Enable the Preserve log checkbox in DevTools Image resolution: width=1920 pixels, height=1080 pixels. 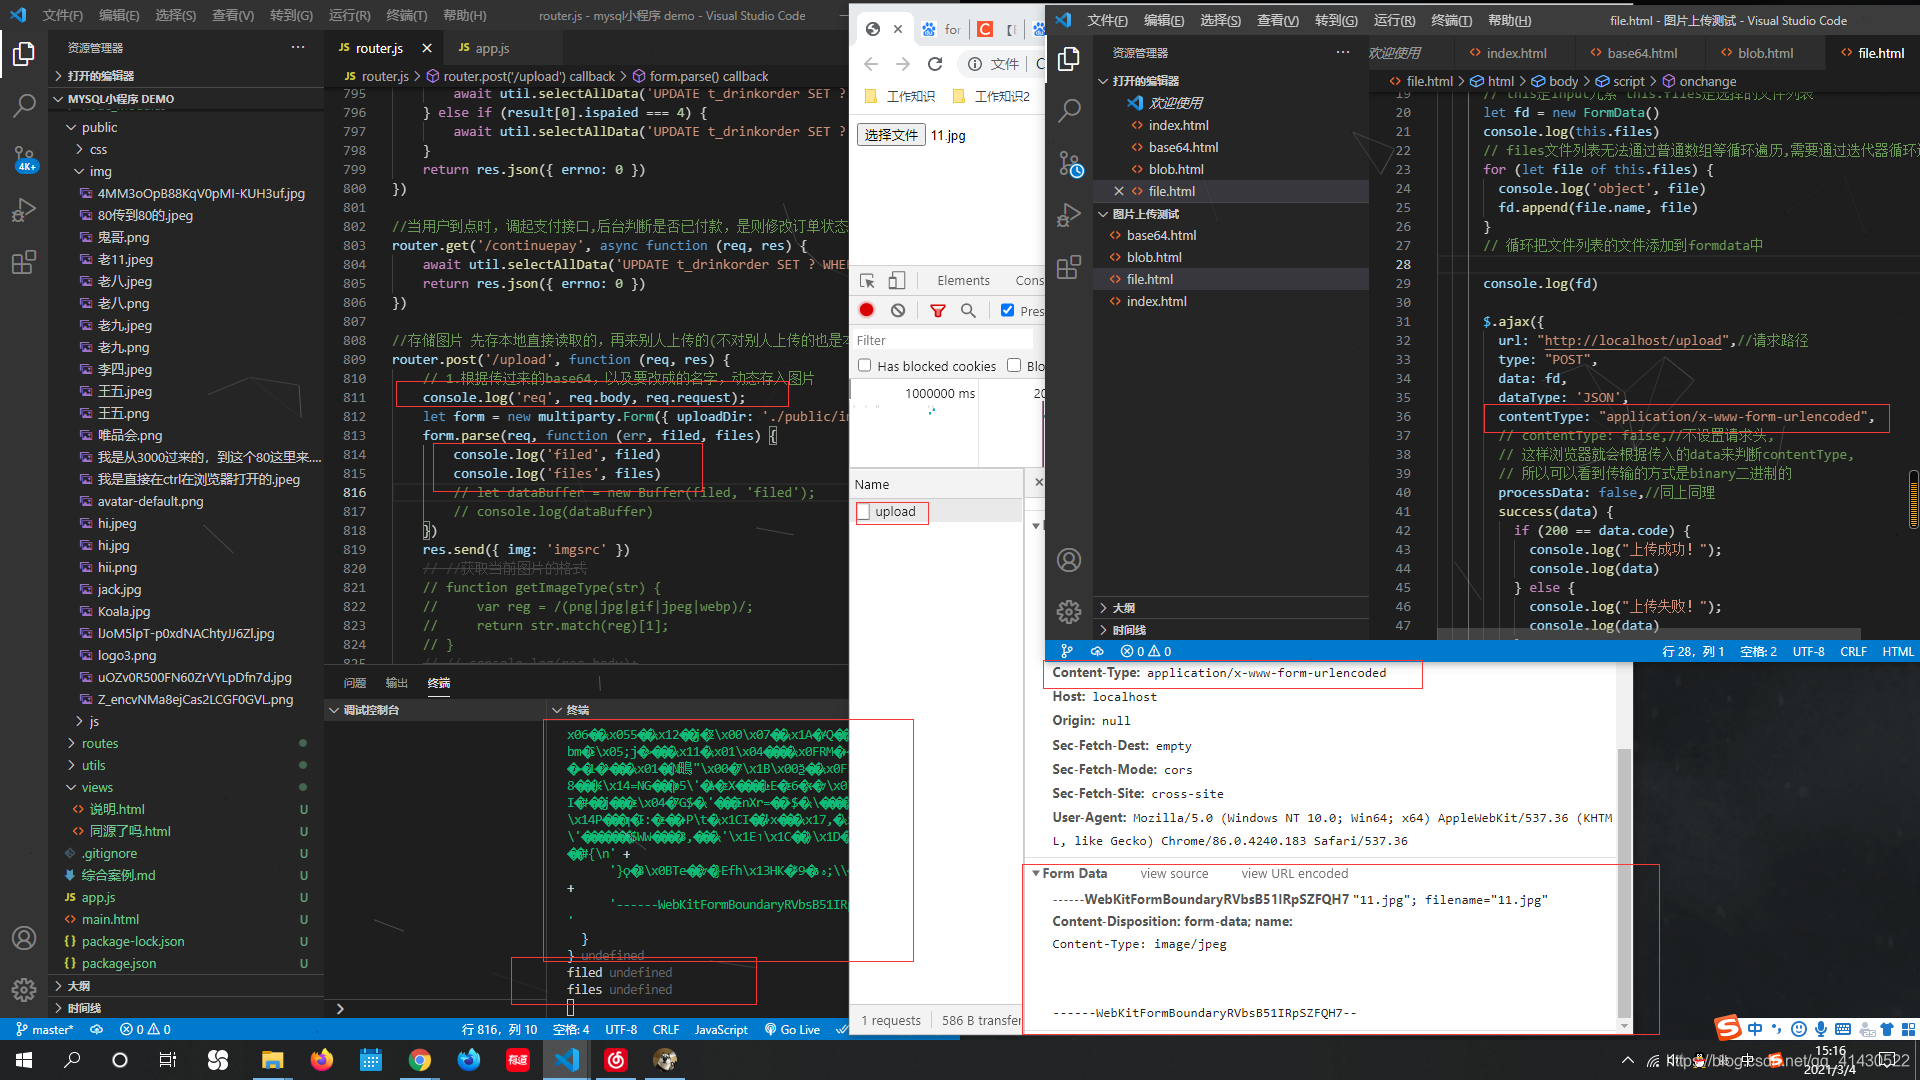[x=1007, y=310]
